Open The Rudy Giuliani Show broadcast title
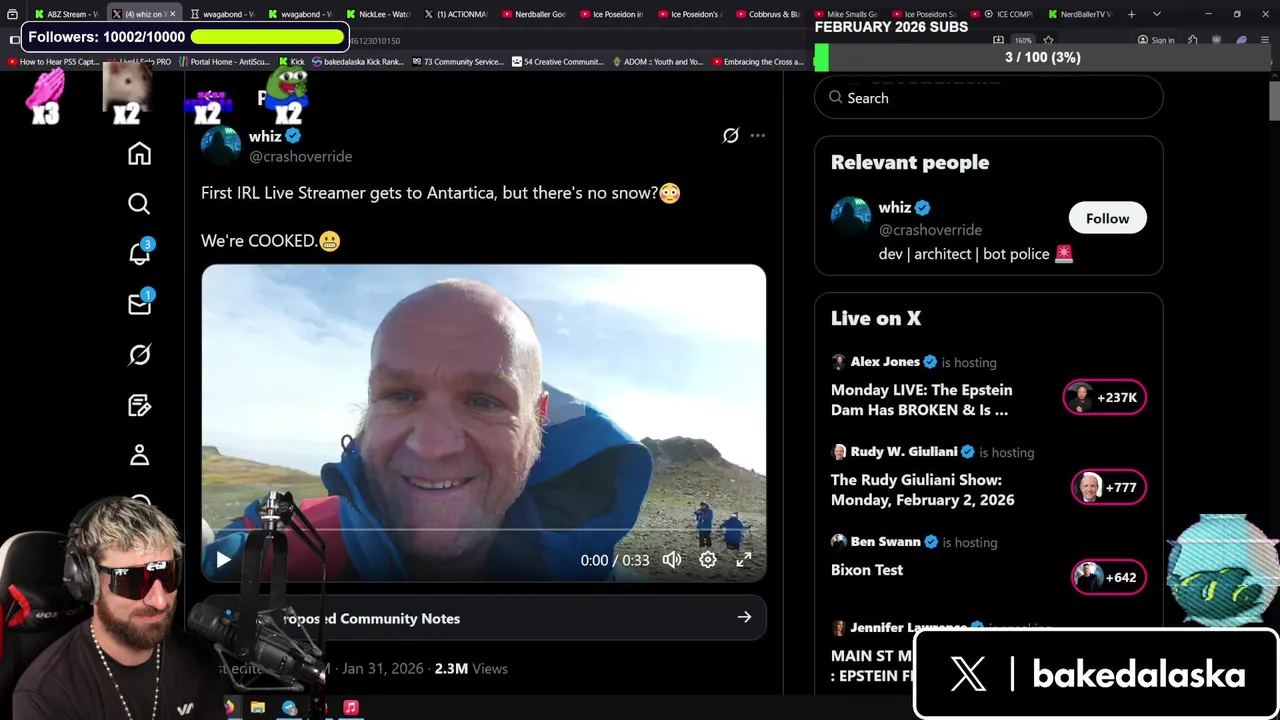The image size is (1280, 720). [x=922, y=490]
